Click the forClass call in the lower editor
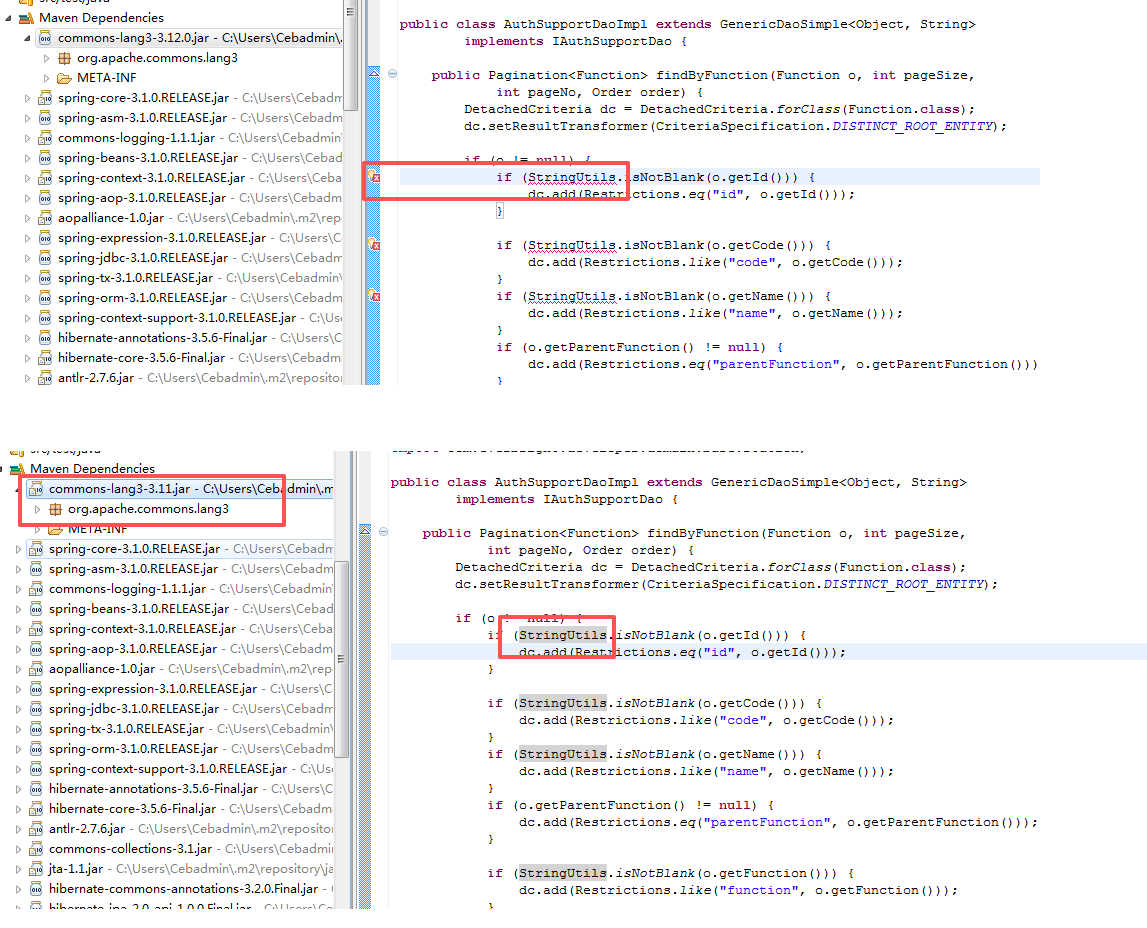This screenshot has height=928, width=1147. coord(799,567)
